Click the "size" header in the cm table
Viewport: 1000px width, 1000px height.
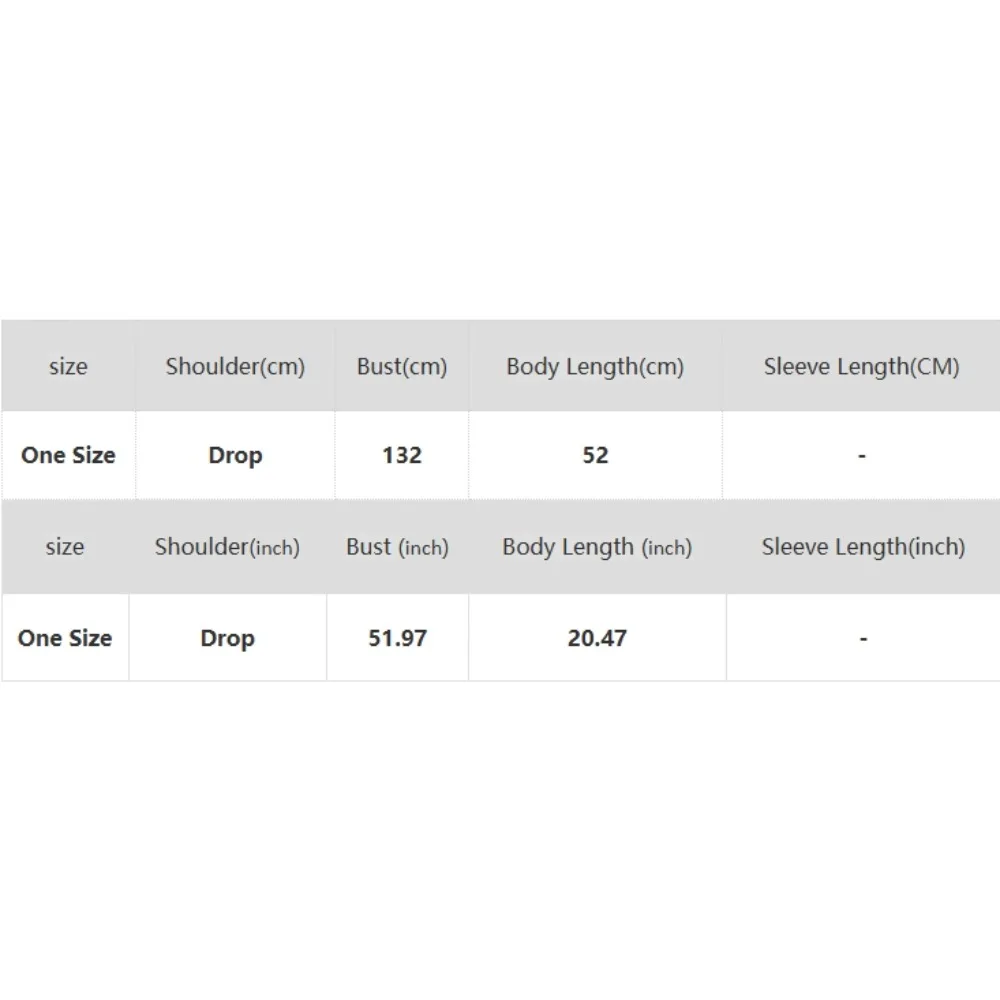coord(68,366)
